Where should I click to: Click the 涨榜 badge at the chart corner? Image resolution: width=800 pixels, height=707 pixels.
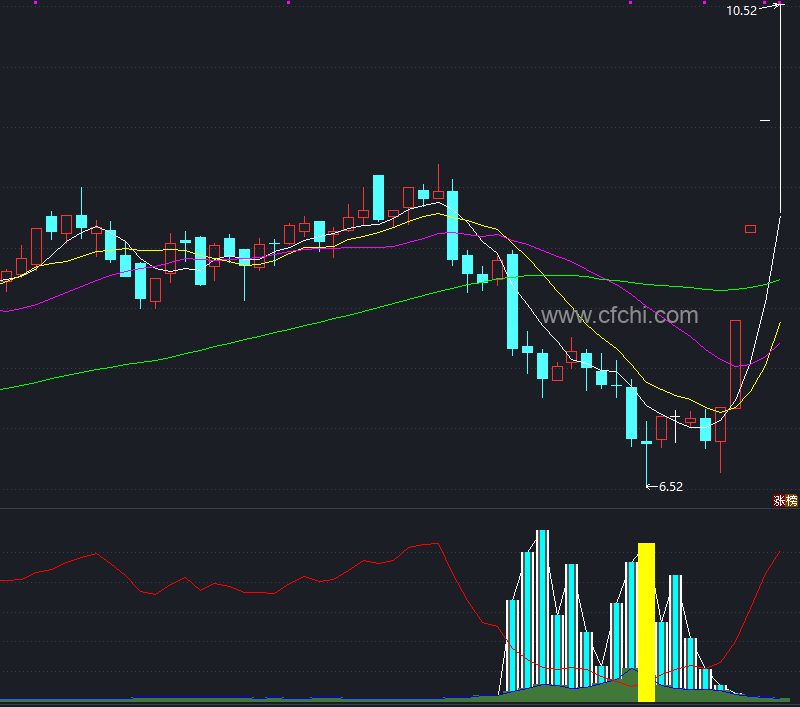pos(785,500)
